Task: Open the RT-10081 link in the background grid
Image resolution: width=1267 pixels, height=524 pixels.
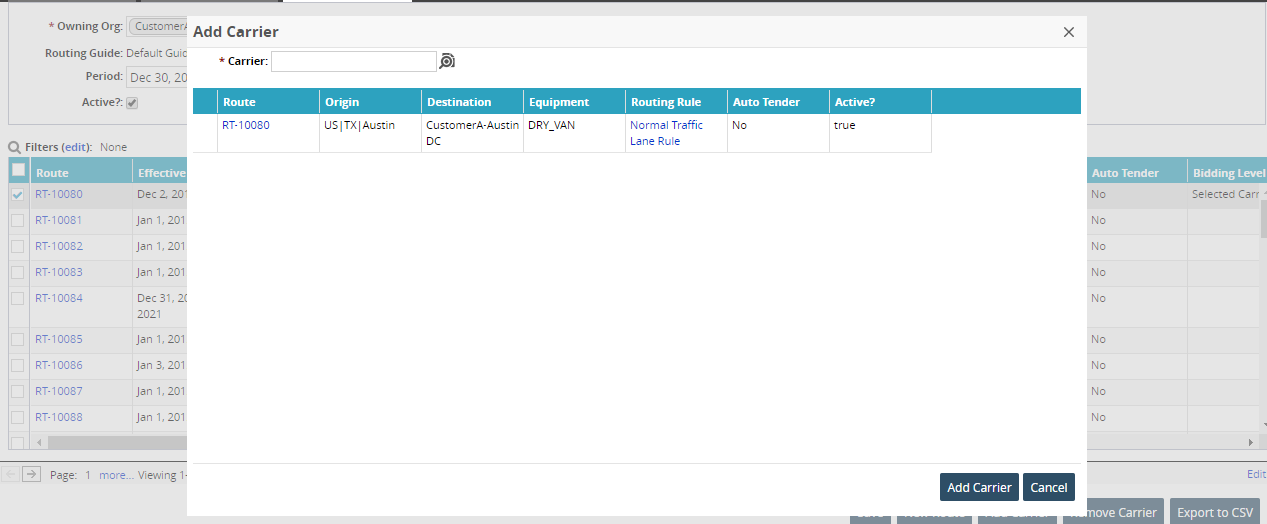Action: tap(59, 220)
